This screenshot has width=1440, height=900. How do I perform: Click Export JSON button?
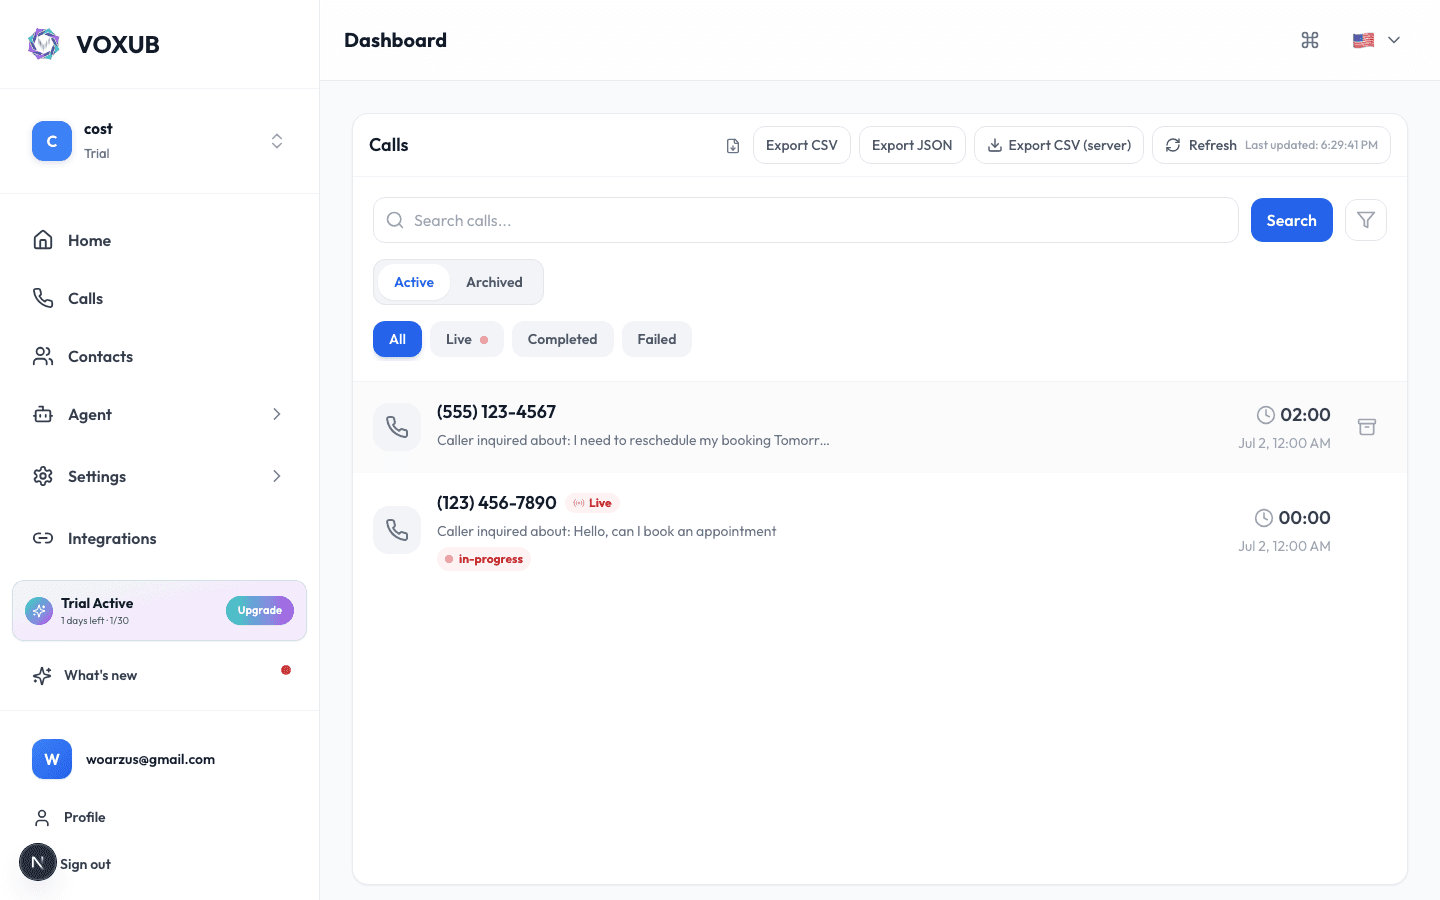[912, 145]
